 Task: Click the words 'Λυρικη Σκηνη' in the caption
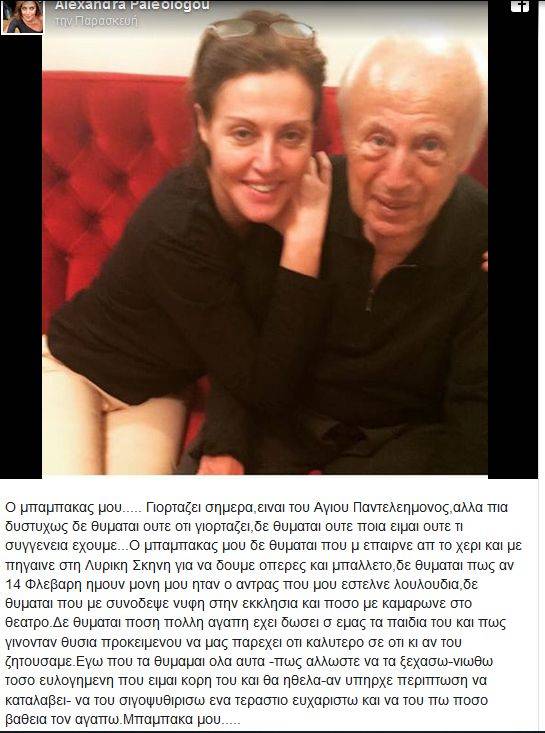[126, 566]
